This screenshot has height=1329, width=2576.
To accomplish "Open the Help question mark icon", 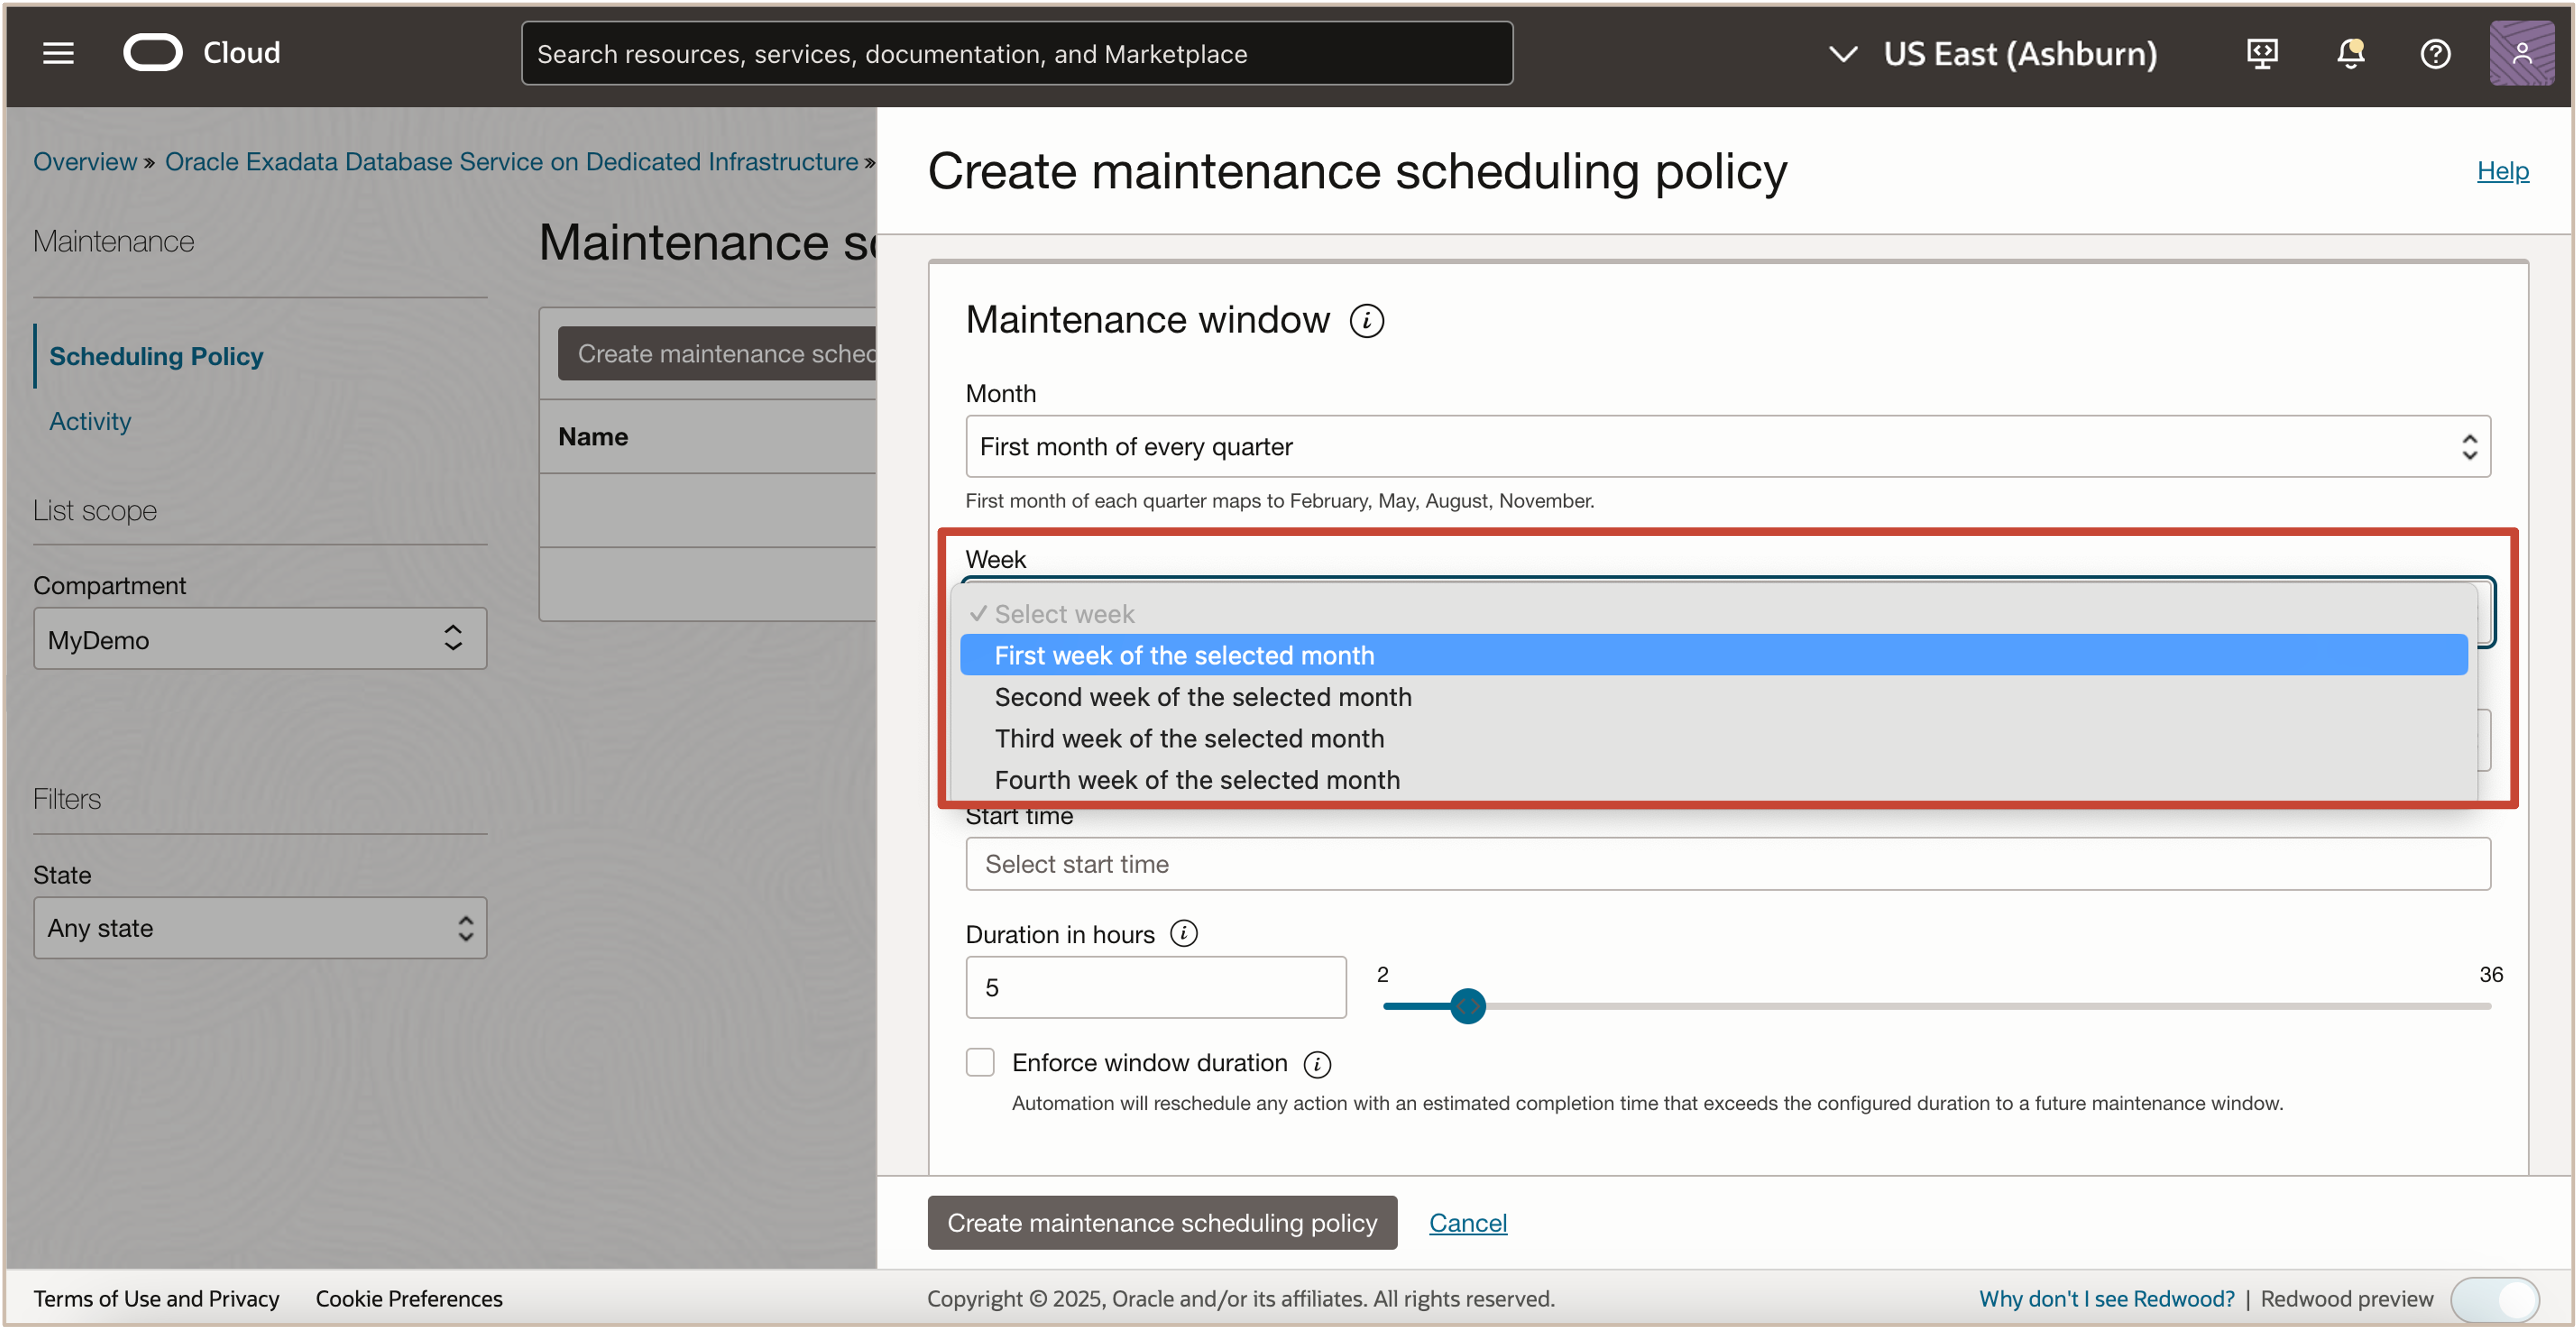I will 2435,54.
